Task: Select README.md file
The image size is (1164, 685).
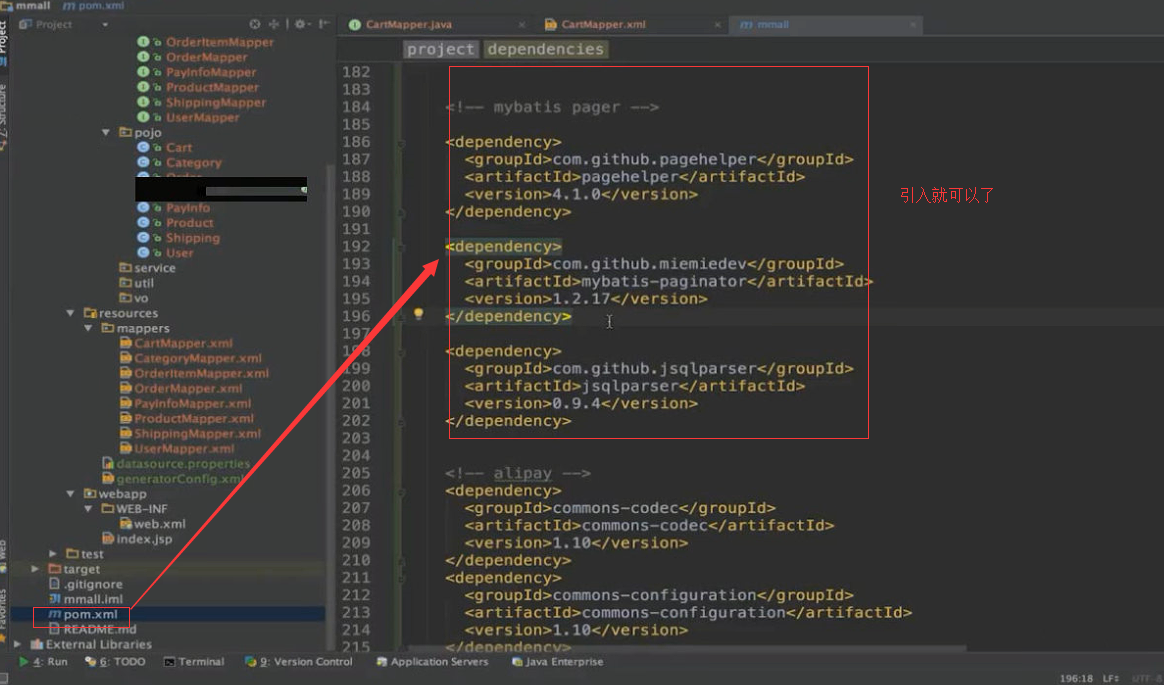Action: [99, 629]
